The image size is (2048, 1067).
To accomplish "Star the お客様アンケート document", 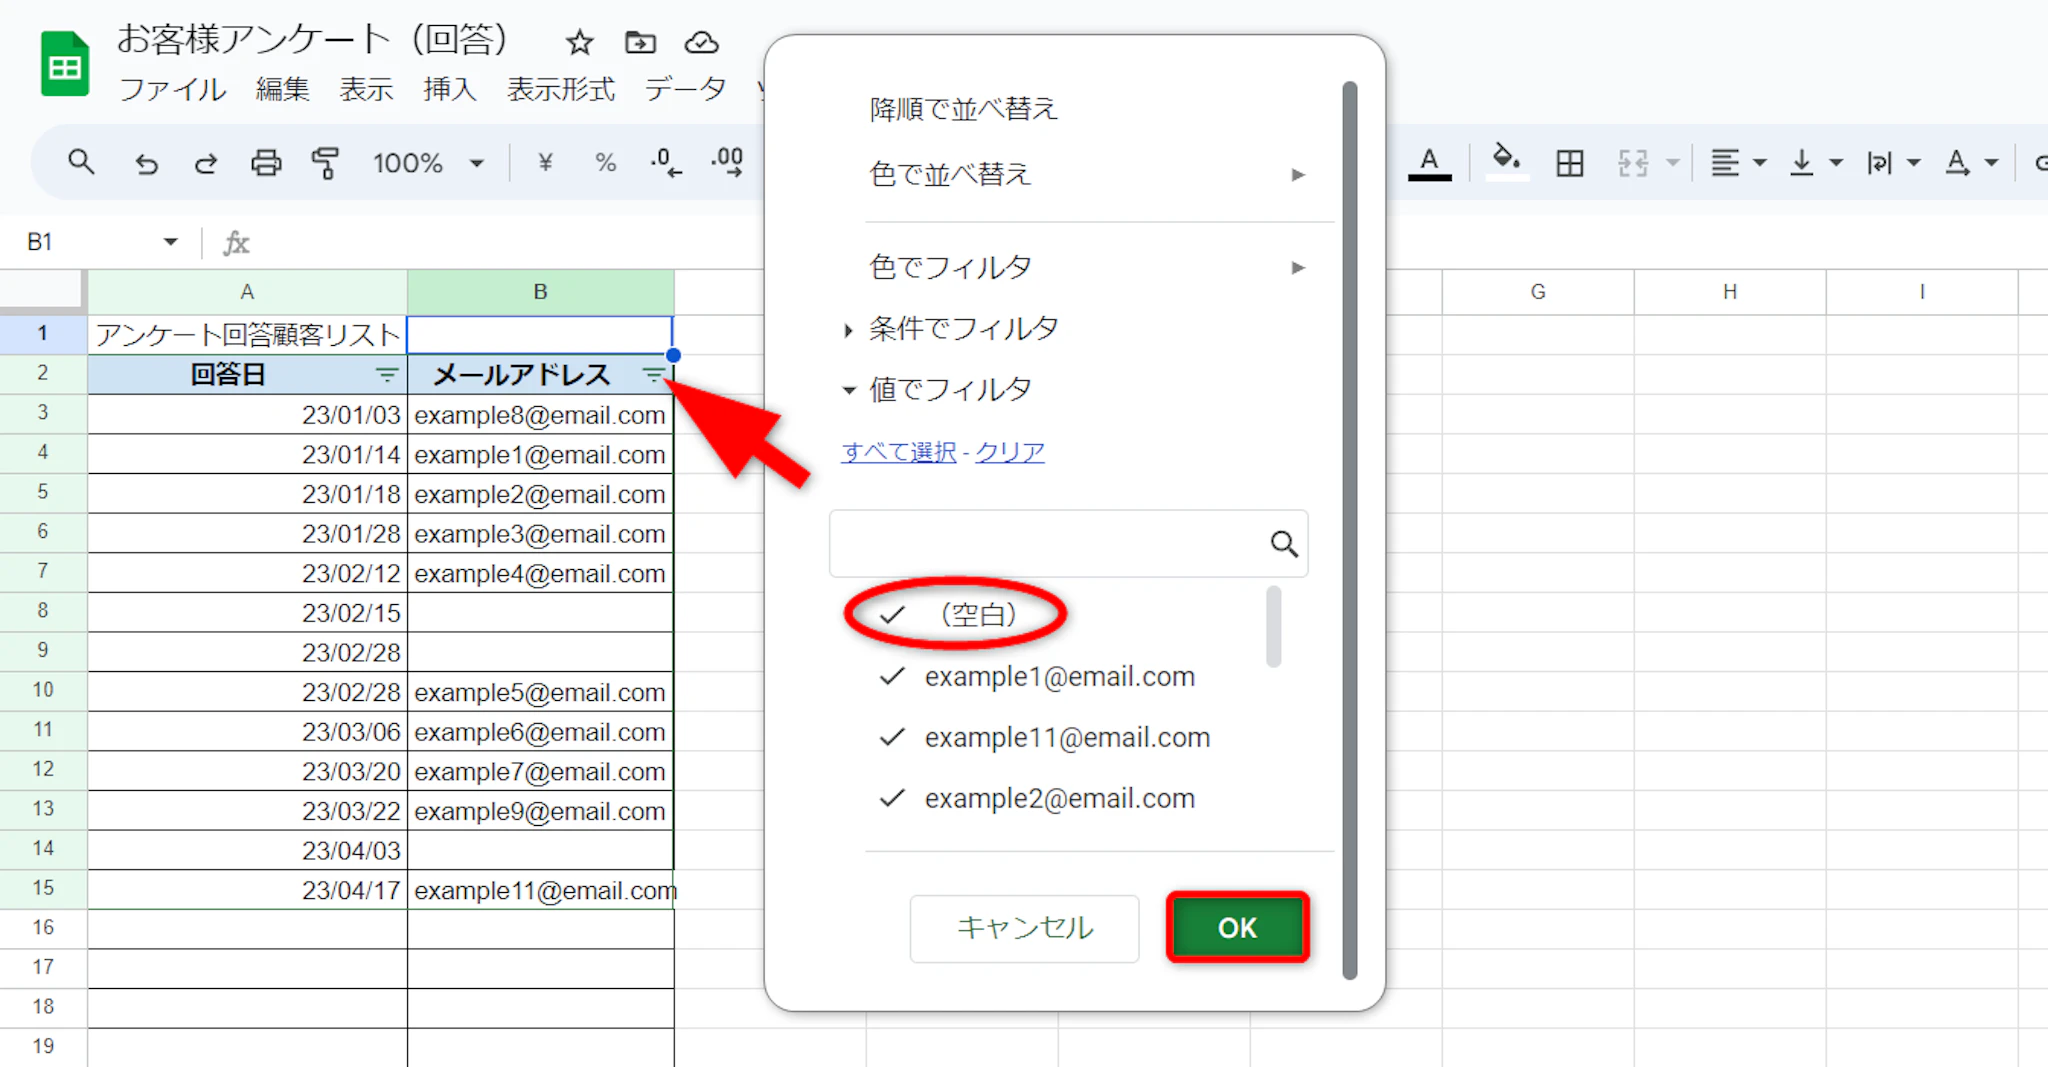I will point(579,43).
